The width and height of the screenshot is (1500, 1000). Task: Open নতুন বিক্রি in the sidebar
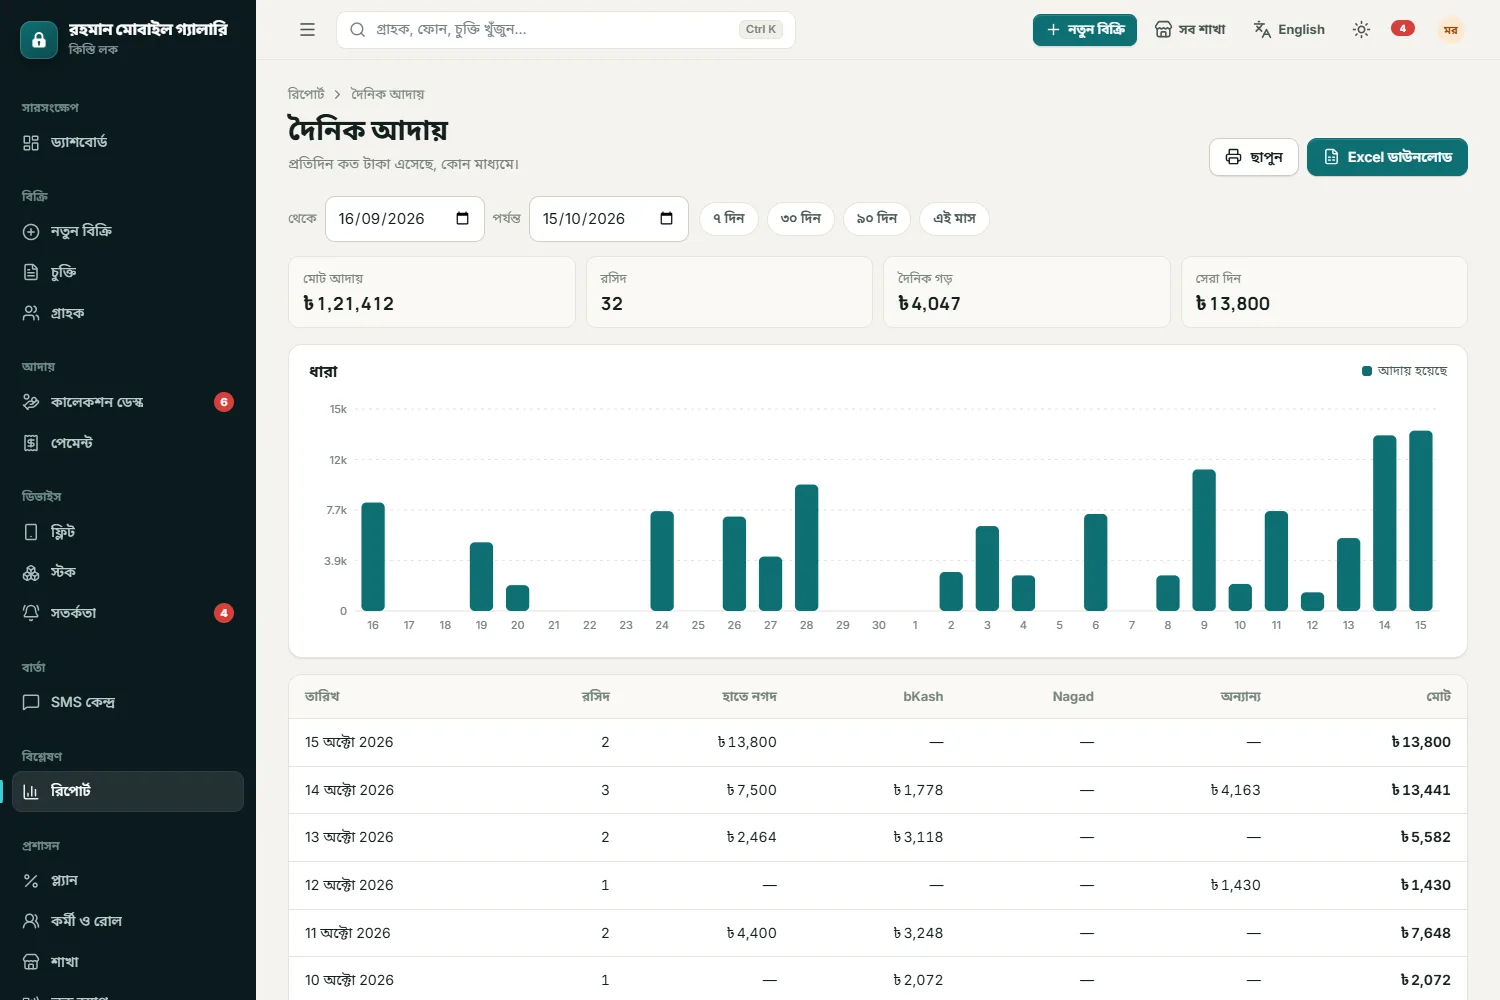point(128,232)
